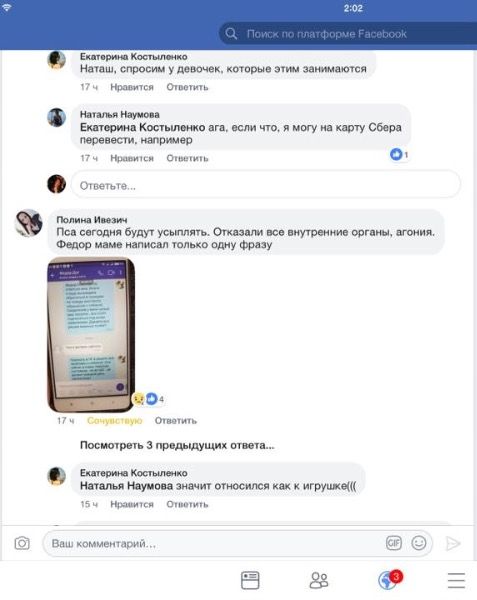
Task: Open the GIF picker in comment box
Action: [x=394, y=543]
